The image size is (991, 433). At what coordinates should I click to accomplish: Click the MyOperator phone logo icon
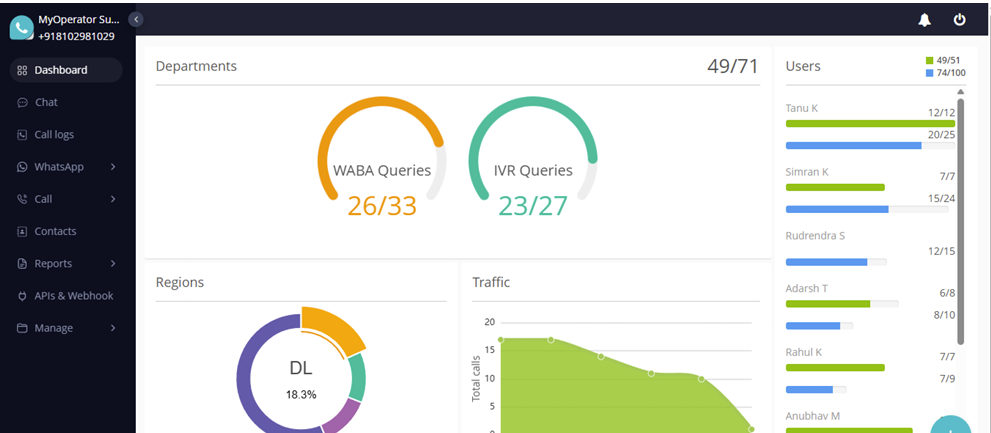(x=21, y=27)
